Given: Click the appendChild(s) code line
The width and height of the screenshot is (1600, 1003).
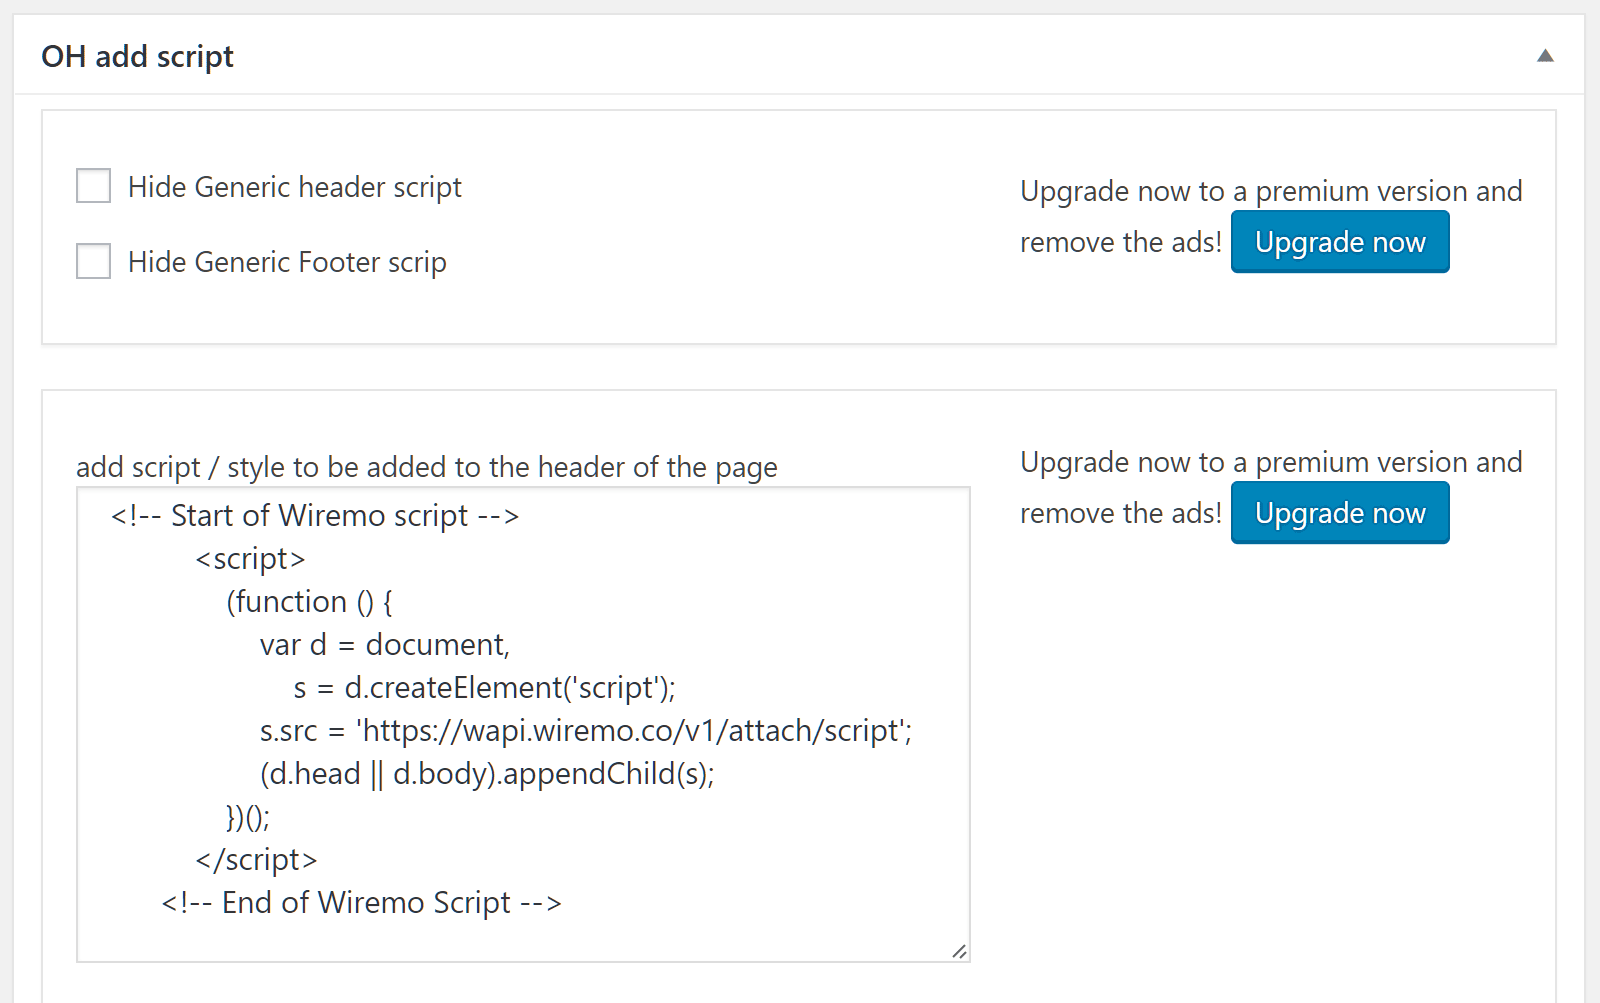Looking at the screenshot, I should coord(486,774).
